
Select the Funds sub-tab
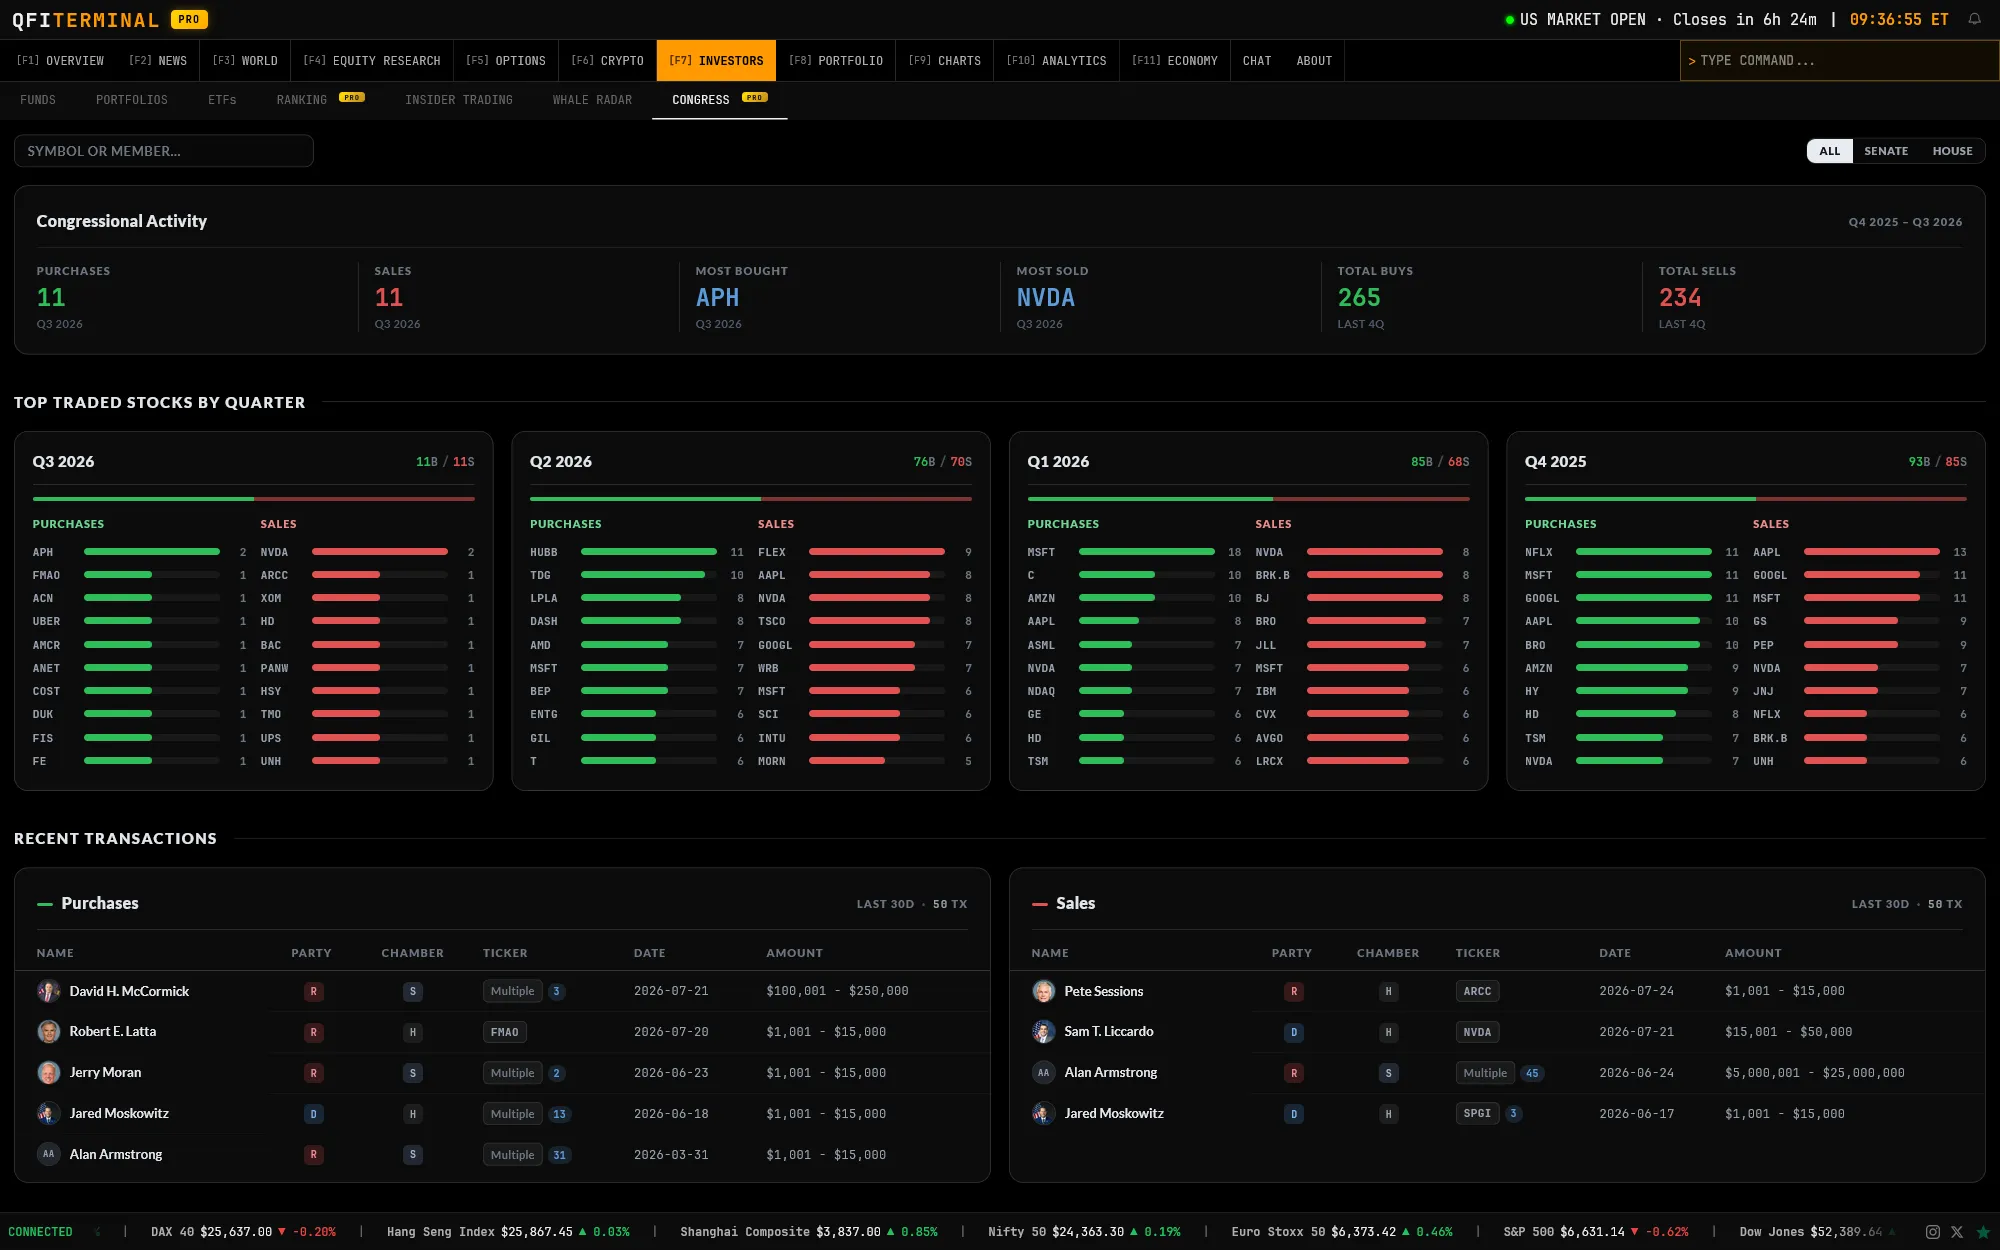[38, 100]
